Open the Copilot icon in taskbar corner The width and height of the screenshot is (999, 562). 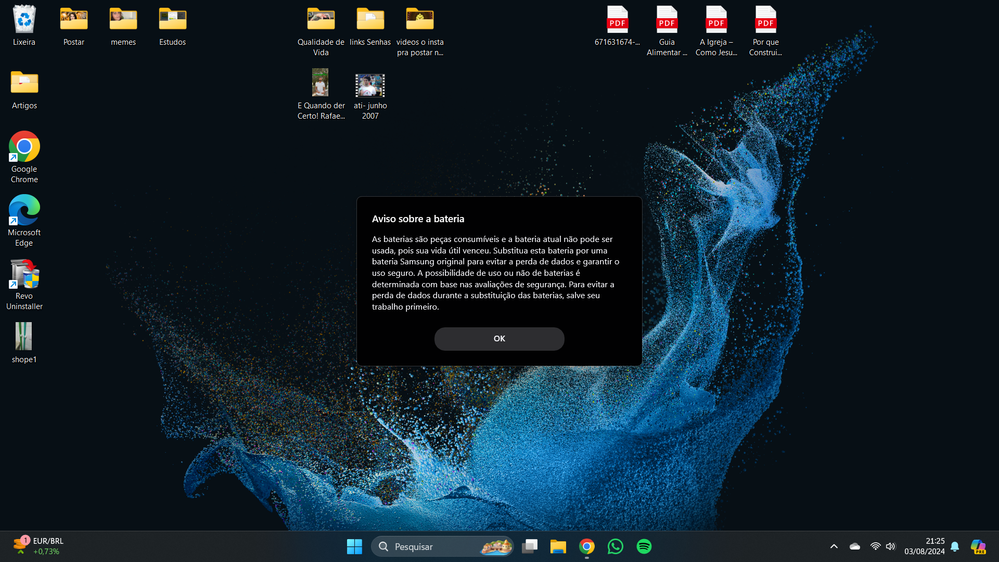pyautogui.click(x=978, y=547)
